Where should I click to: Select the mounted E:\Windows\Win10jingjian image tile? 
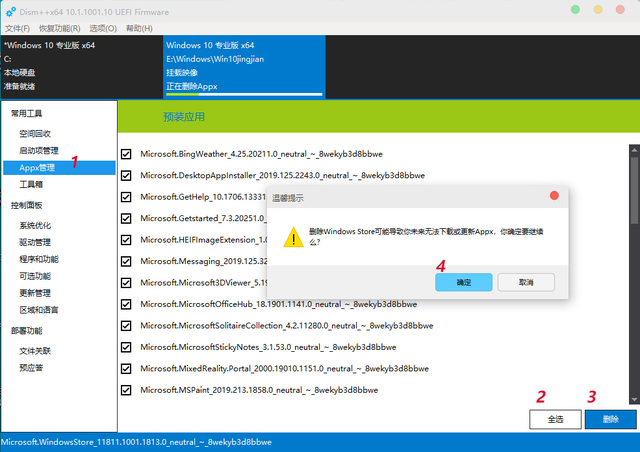click(244, 67)
